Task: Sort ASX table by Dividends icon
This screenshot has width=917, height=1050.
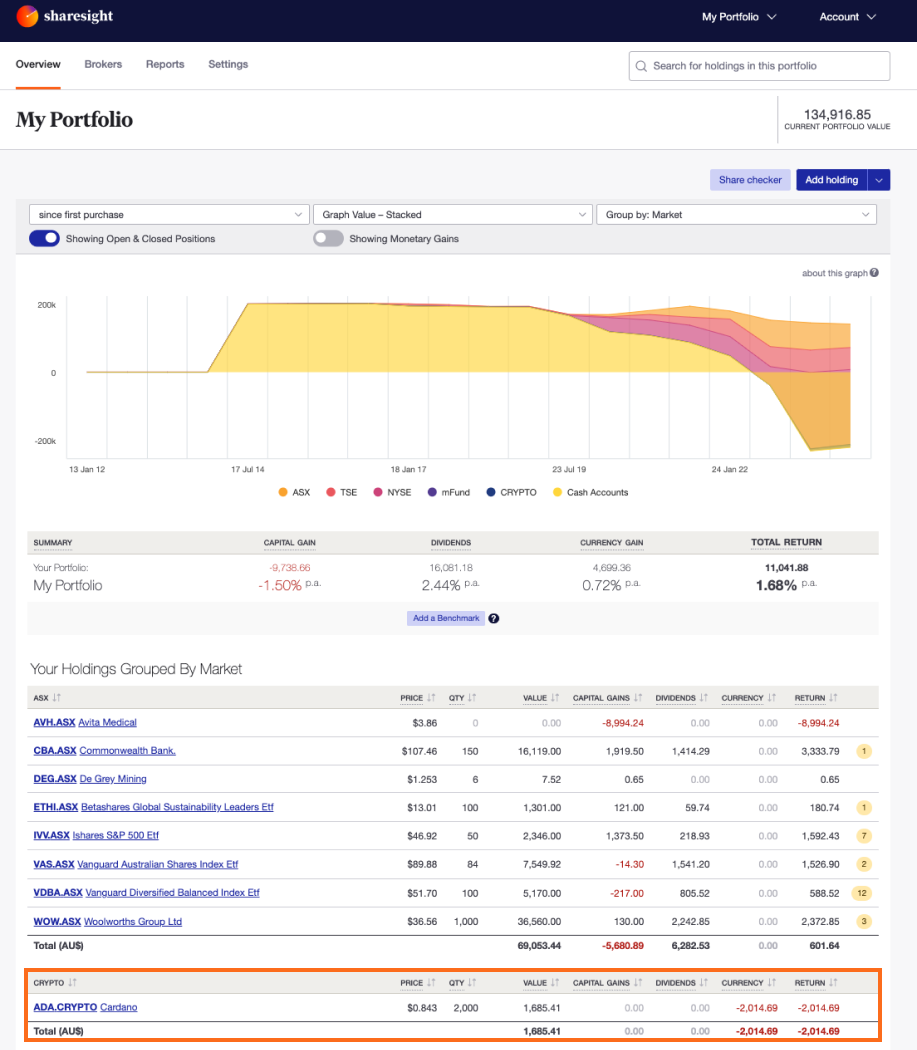Action: tap(704, 698)
